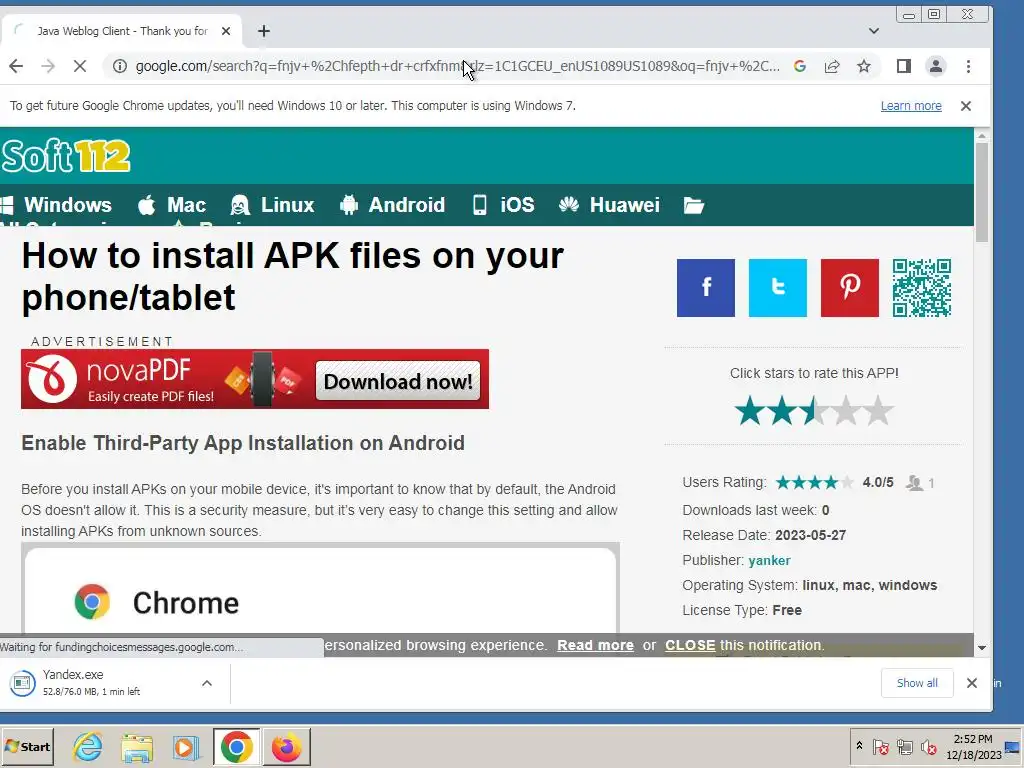Click the Google icon in address bar
Viewport: 1024px width, 768px height.
[x=799, y=66]
